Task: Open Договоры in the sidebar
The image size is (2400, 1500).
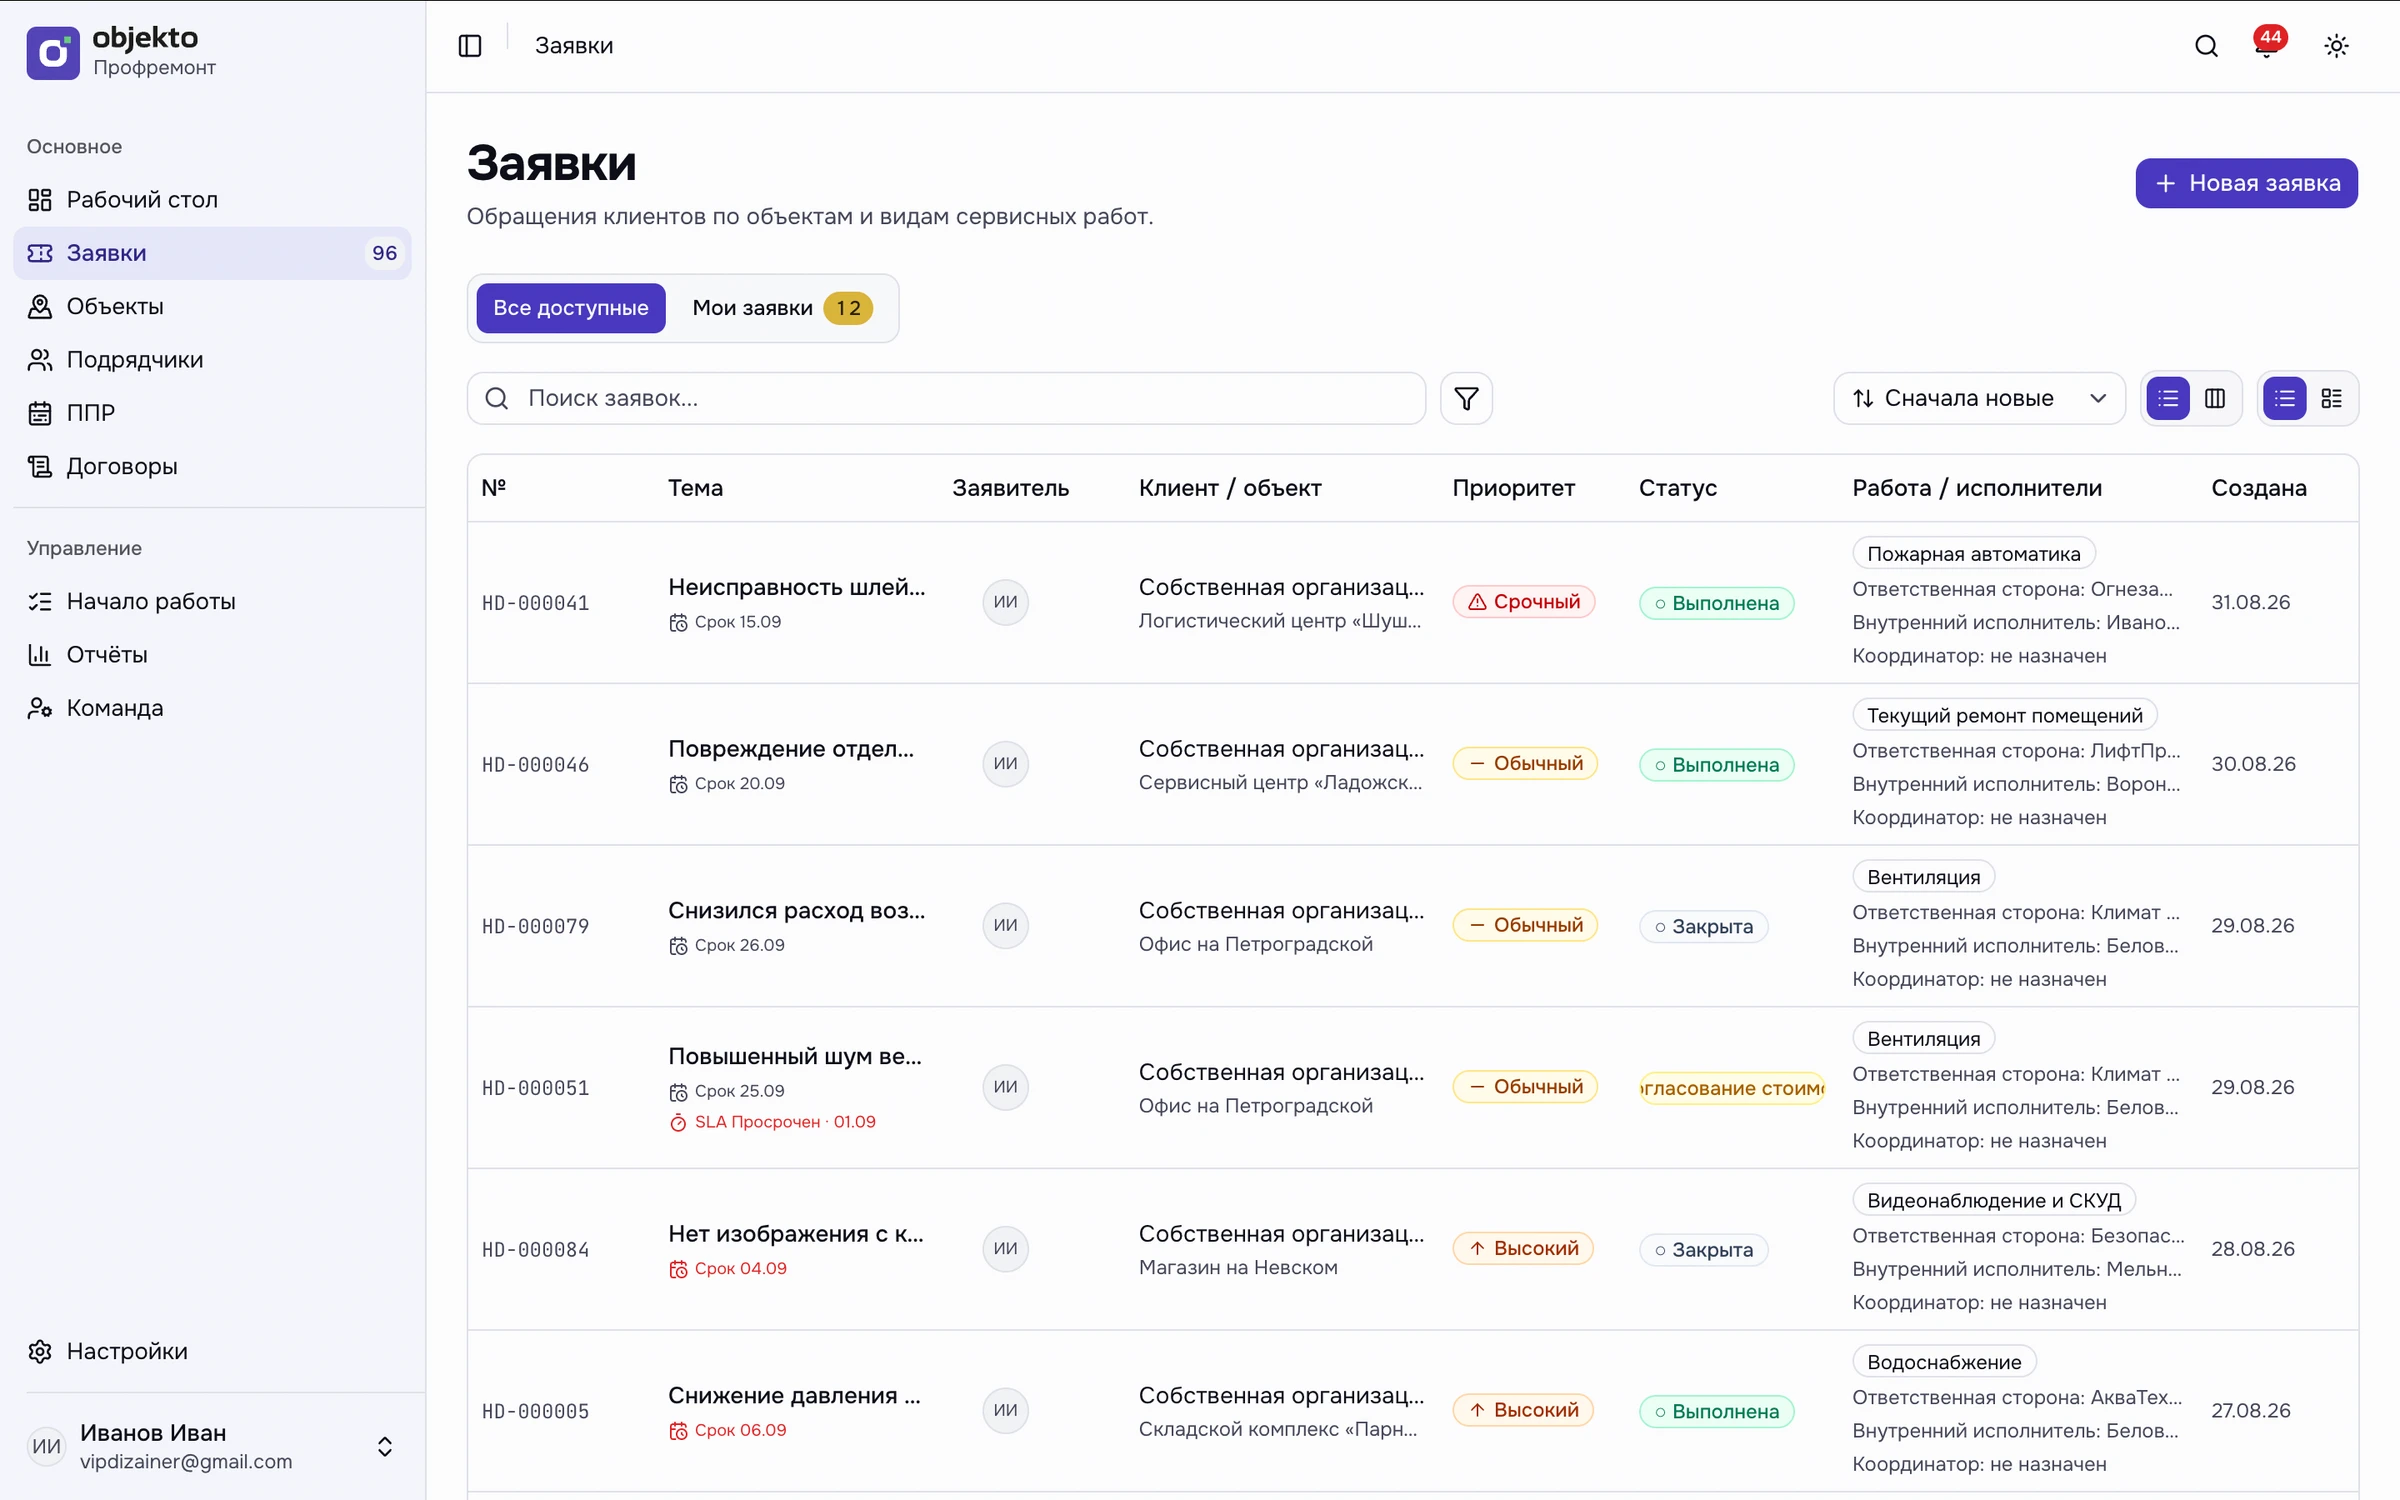Action: (212, 466)
